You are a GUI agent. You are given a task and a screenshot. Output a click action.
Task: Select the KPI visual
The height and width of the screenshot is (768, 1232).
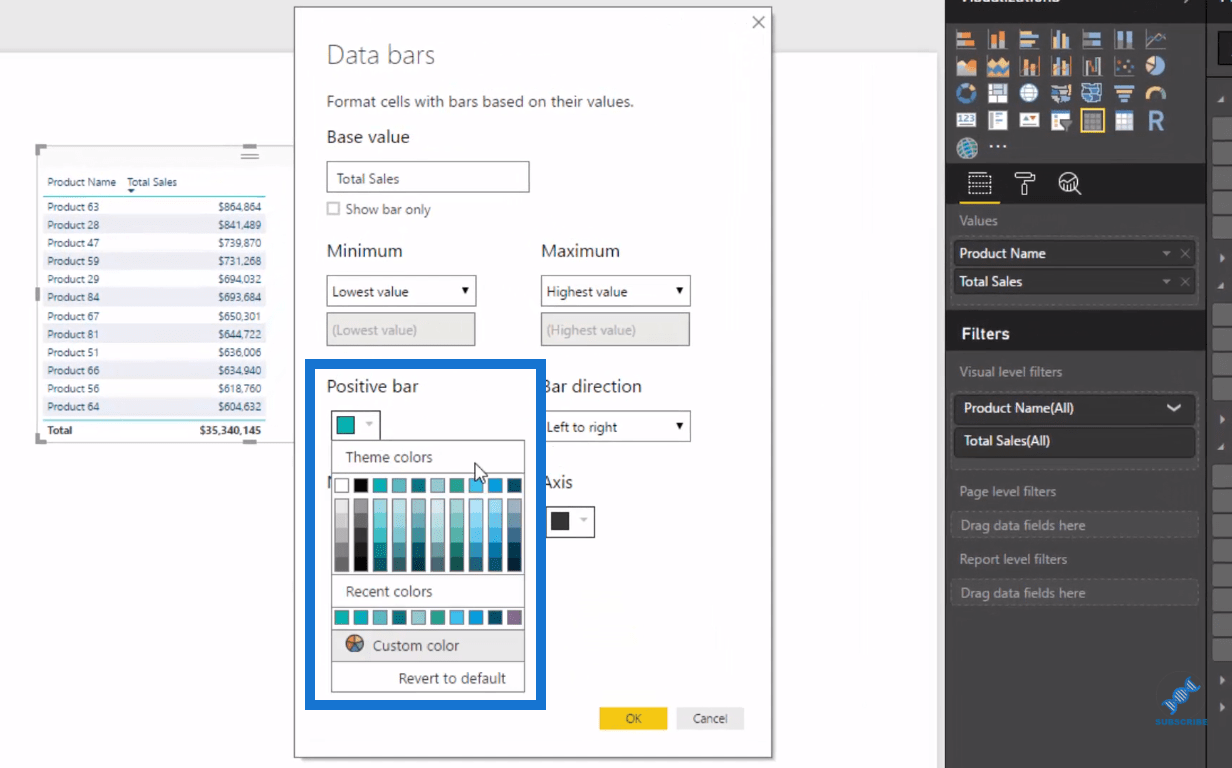pos(1029,121)
